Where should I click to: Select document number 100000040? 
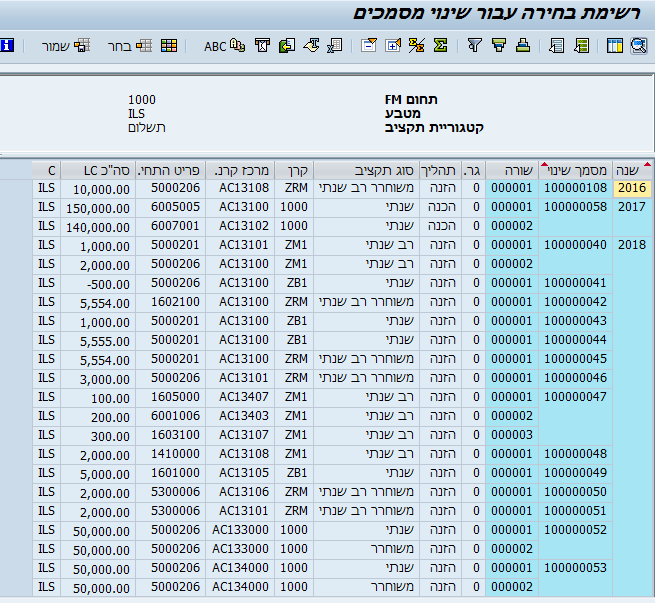576,245
